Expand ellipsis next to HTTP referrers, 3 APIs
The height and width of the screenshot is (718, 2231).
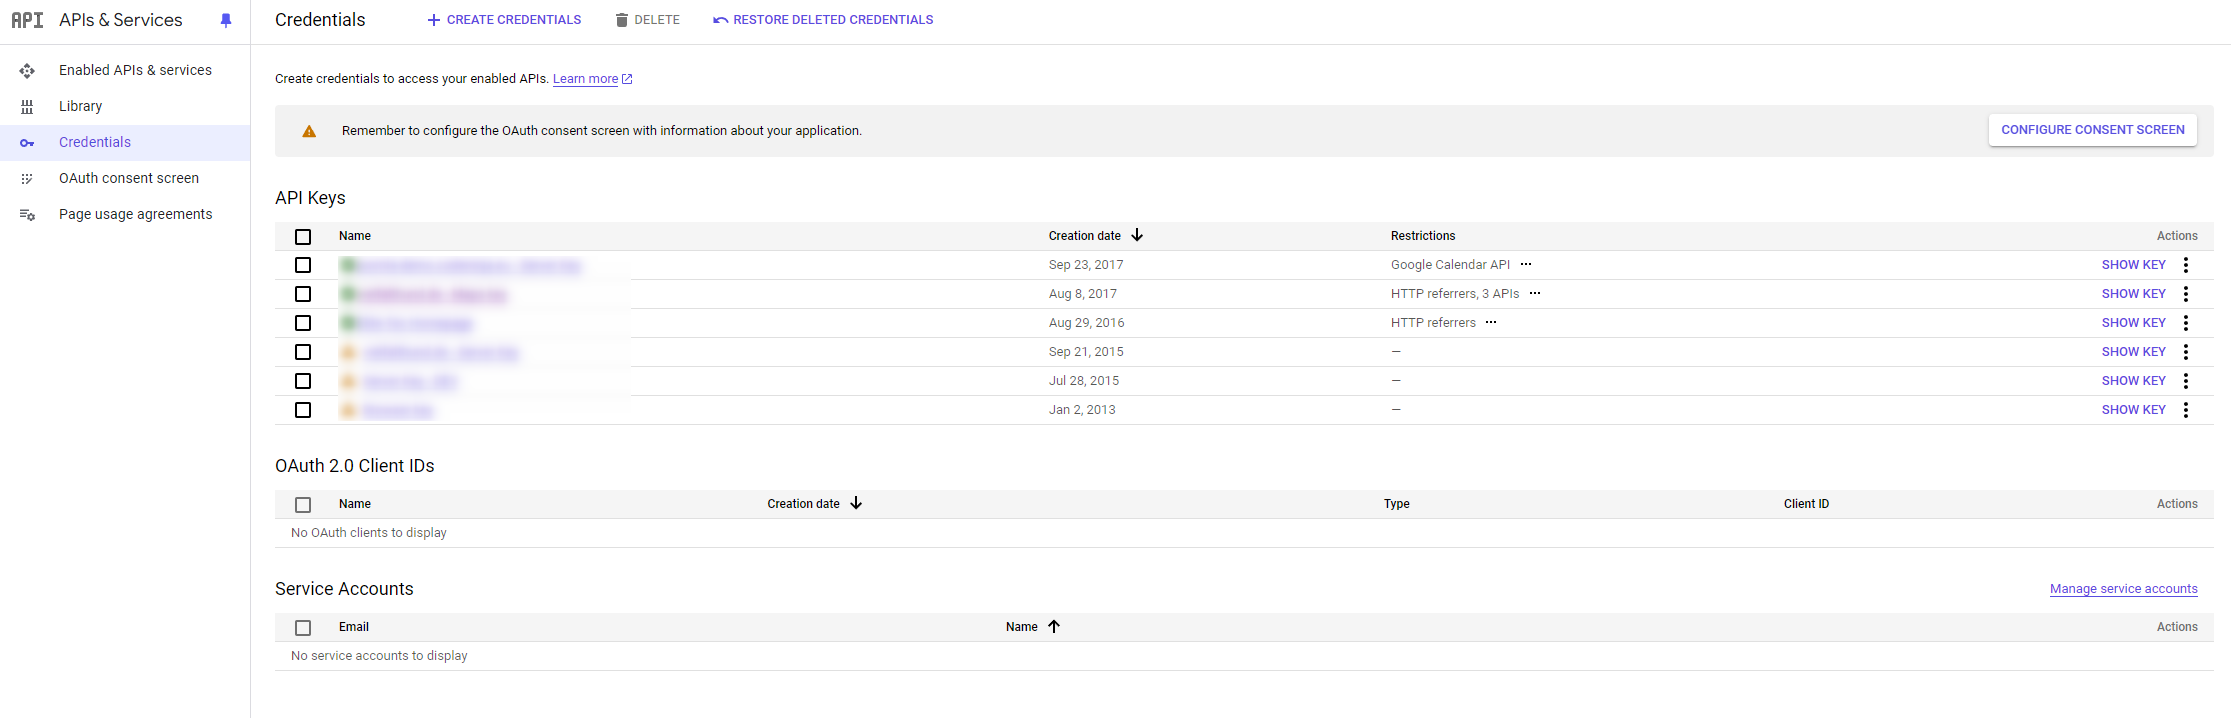tap(1535, 294)
